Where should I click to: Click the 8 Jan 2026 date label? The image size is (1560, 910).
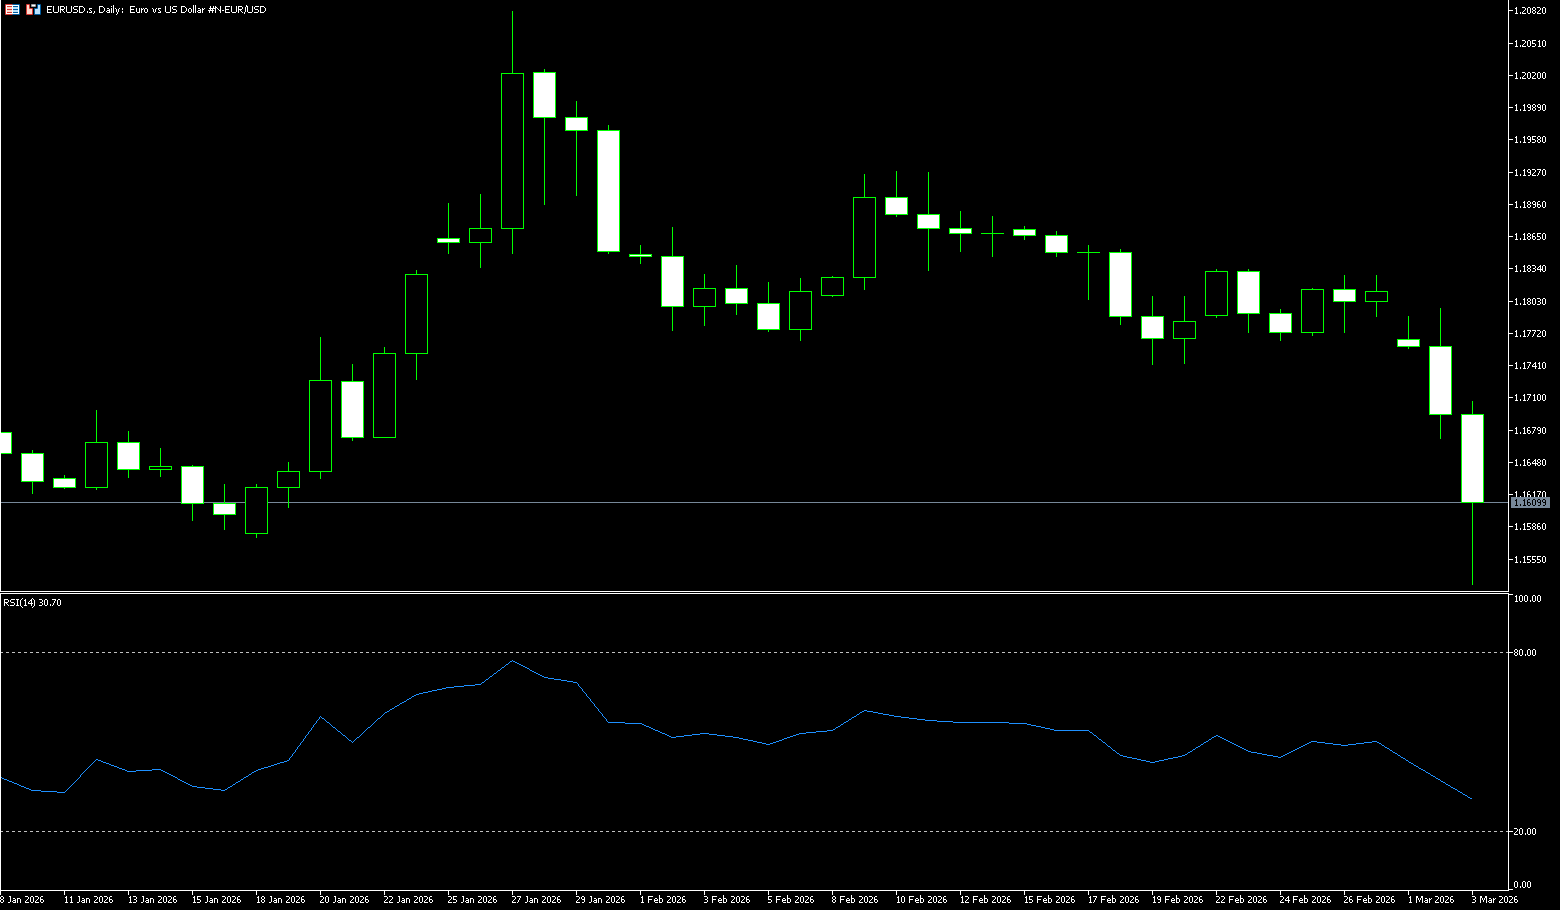22,899
